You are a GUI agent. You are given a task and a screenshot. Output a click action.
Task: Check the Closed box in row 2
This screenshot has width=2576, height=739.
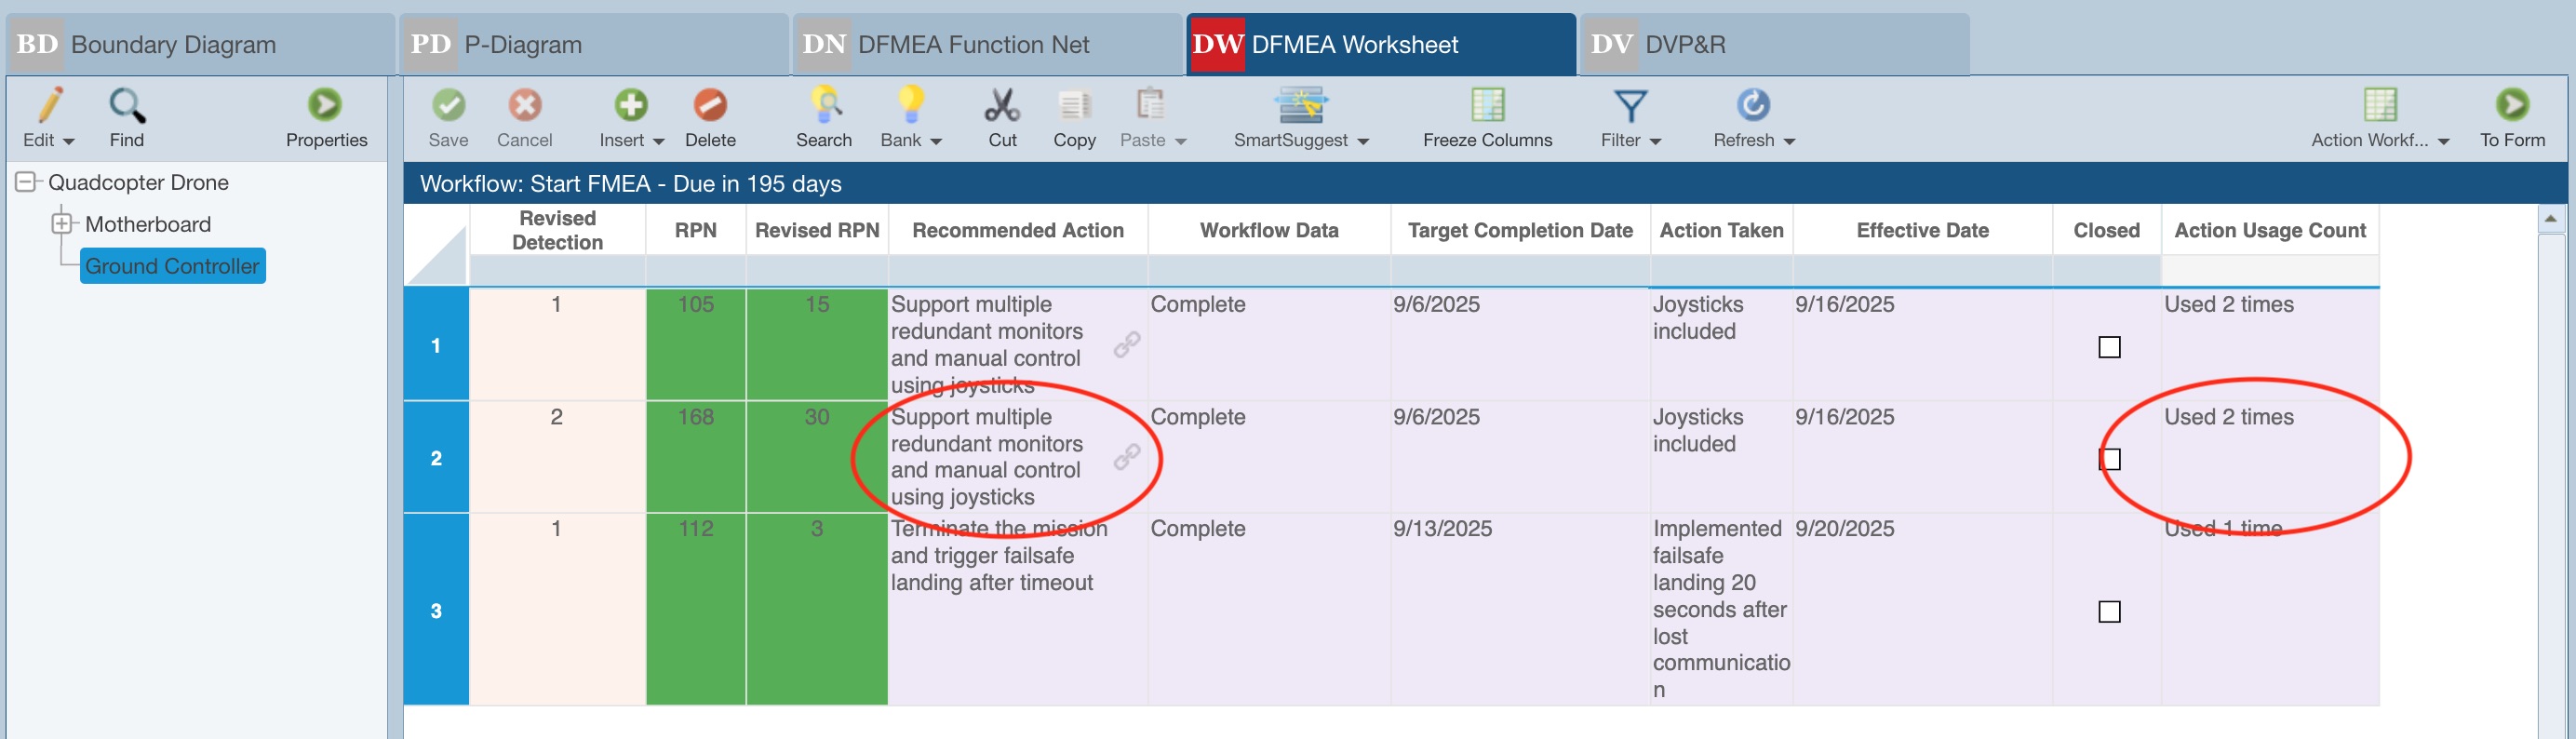pos(2109,459)
